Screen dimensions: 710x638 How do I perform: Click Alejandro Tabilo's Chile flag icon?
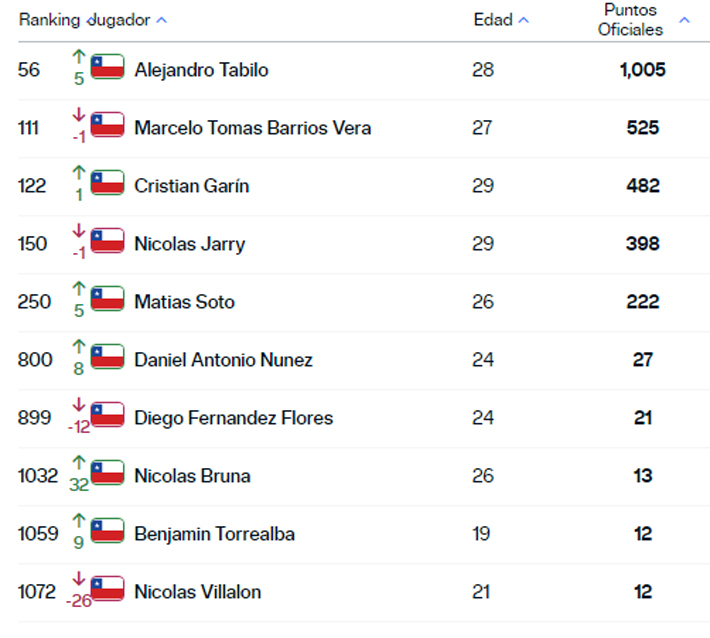point(107,67)
